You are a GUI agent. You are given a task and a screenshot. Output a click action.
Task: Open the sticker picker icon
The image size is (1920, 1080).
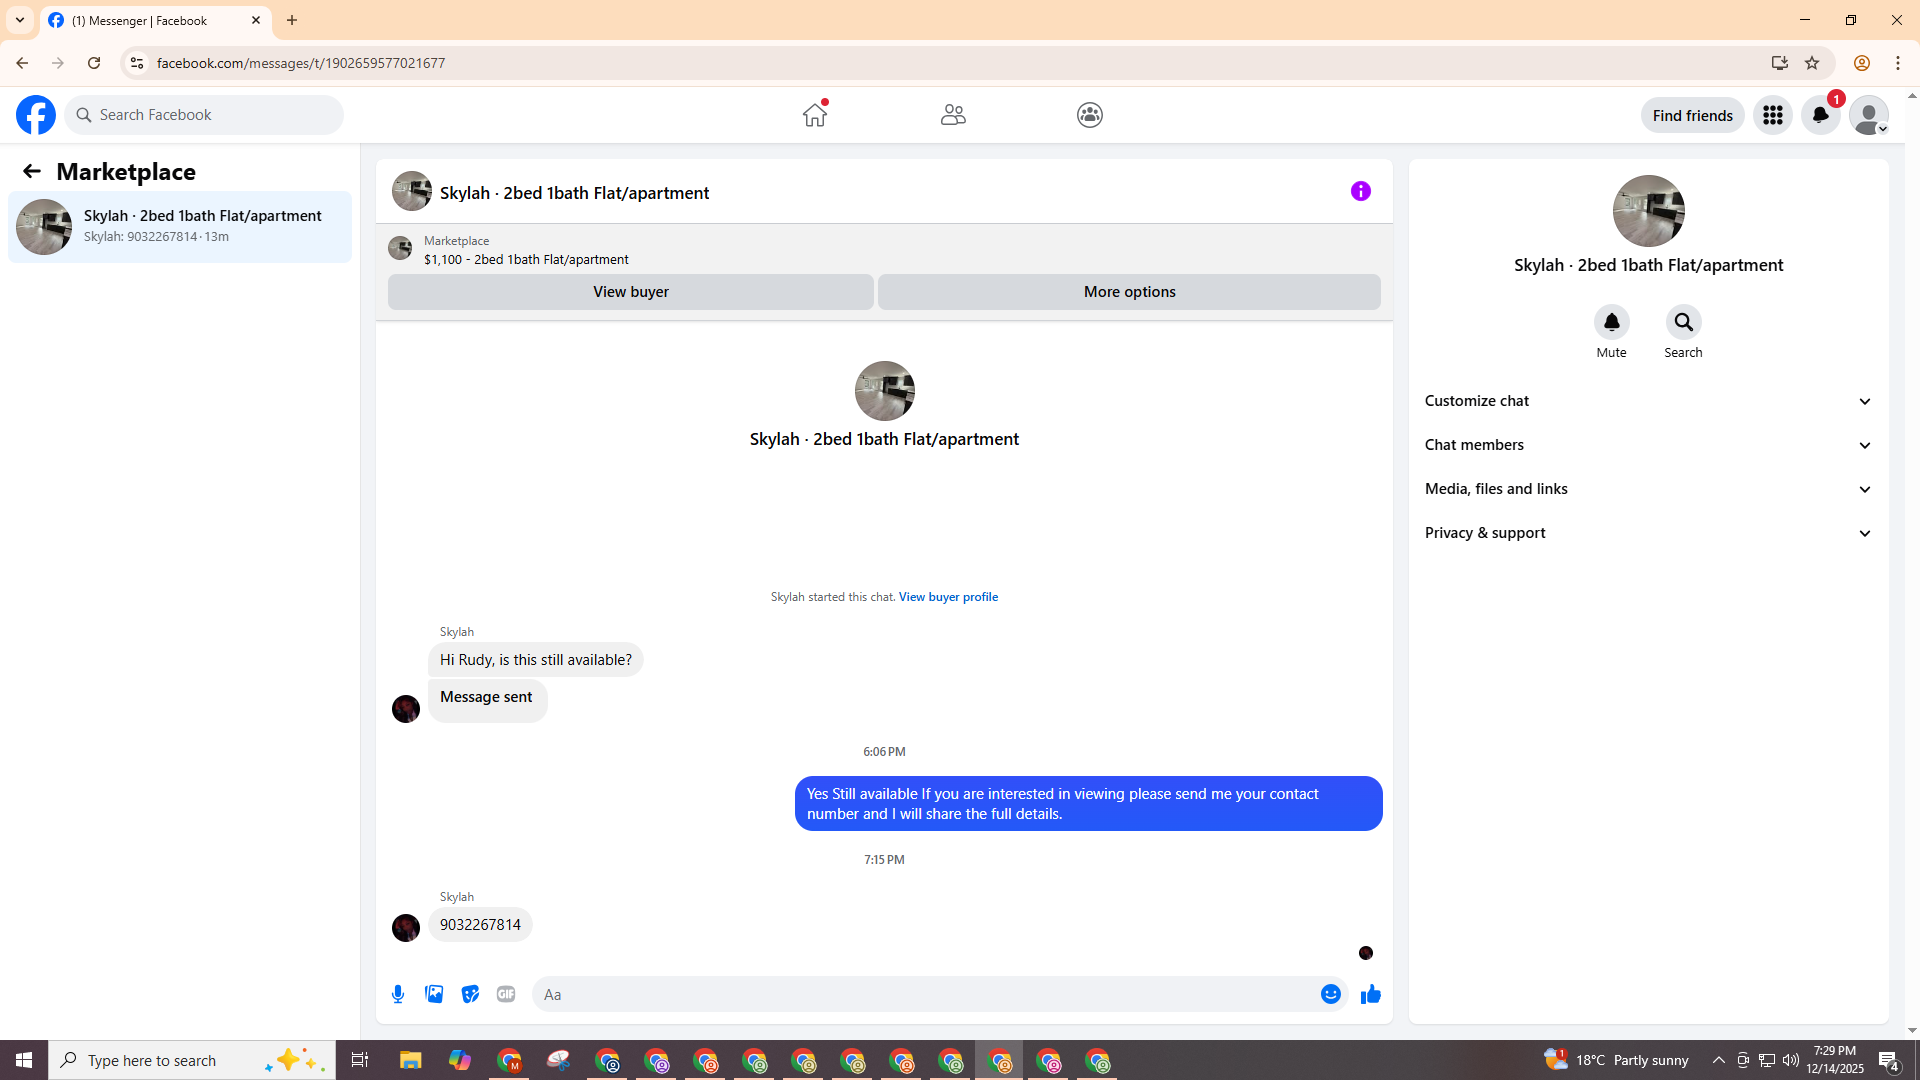coord(470,994)
